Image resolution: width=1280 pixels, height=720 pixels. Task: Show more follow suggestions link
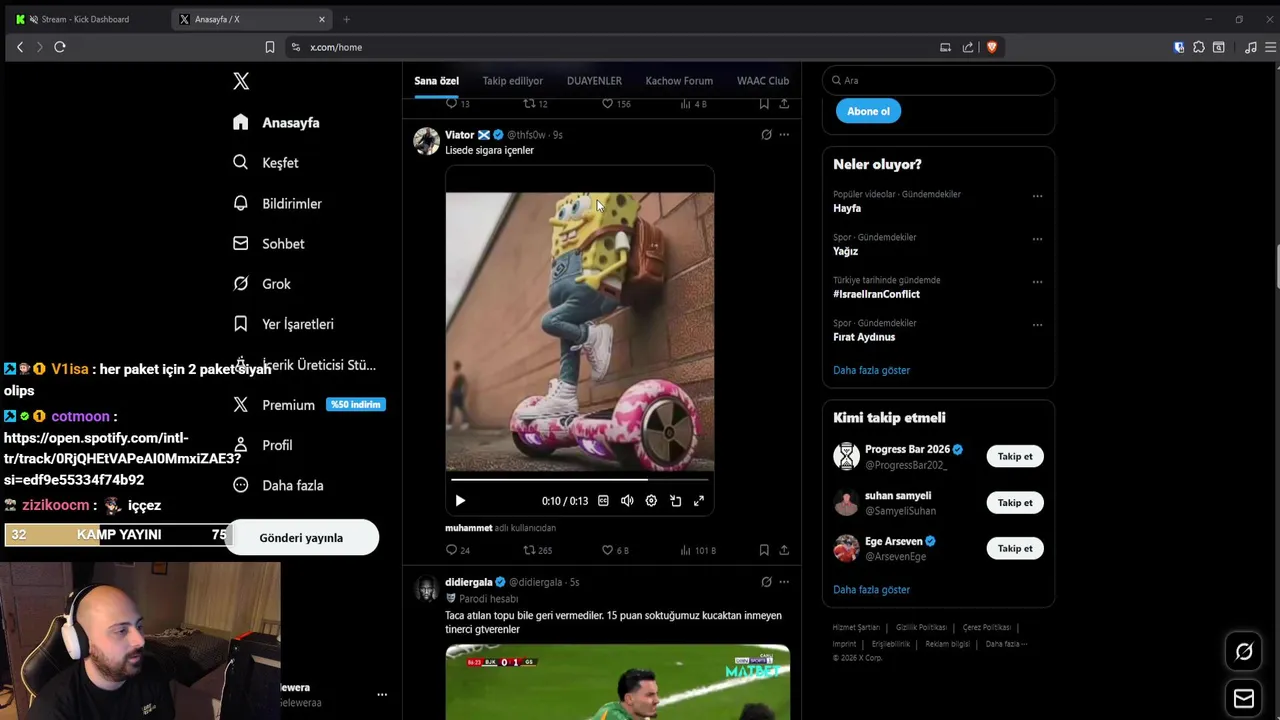[x=871, y=590]
